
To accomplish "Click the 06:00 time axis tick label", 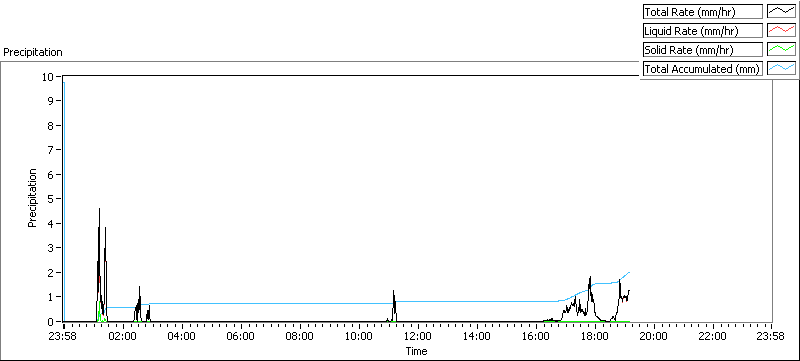I will [x=241, y=336].
